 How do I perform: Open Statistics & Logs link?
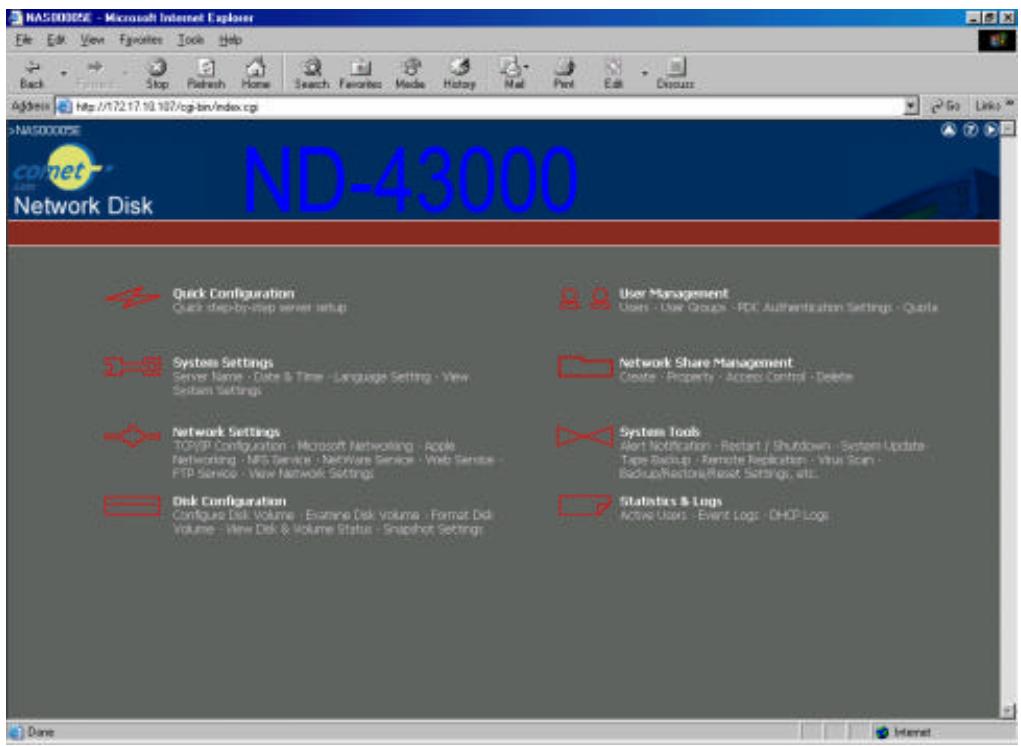(670, 501)
